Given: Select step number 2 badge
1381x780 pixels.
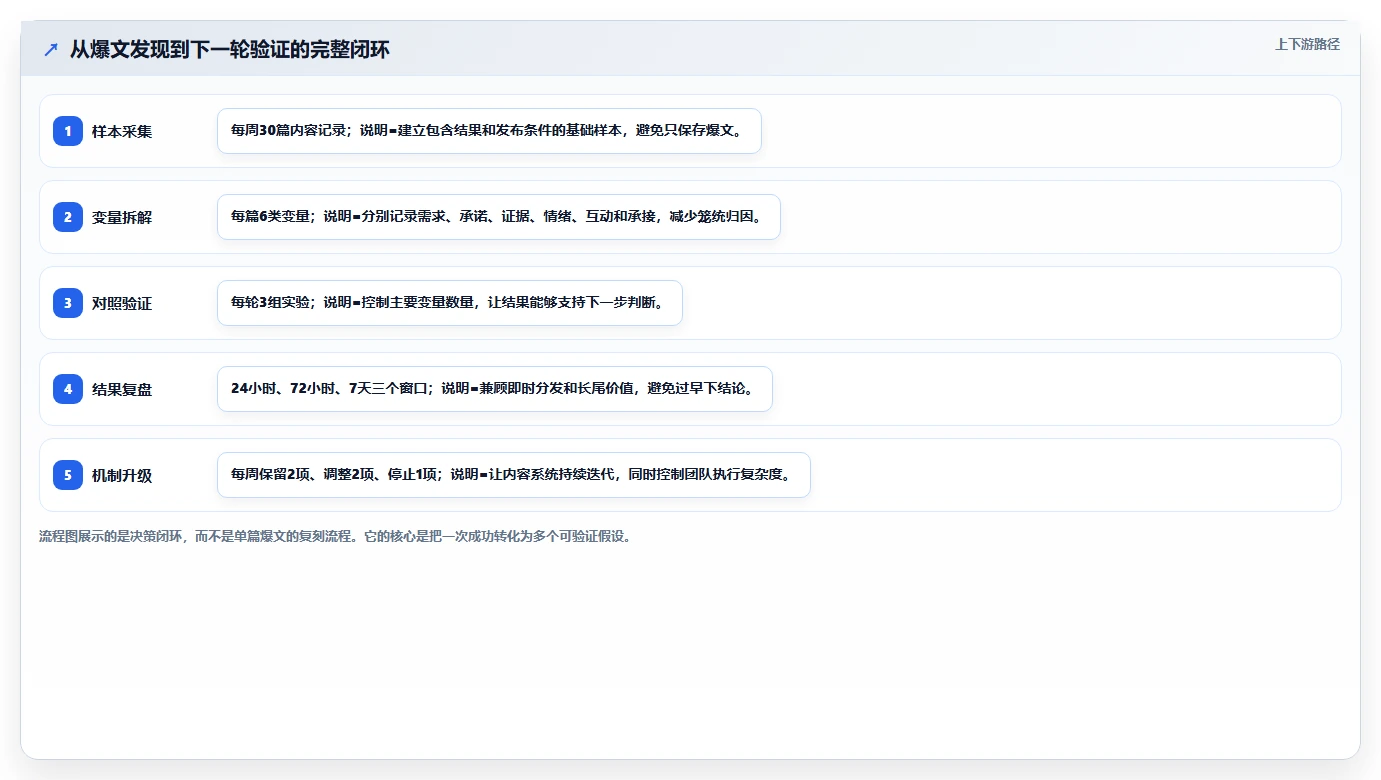Looking at the screenshot, I should coord(68,217).
